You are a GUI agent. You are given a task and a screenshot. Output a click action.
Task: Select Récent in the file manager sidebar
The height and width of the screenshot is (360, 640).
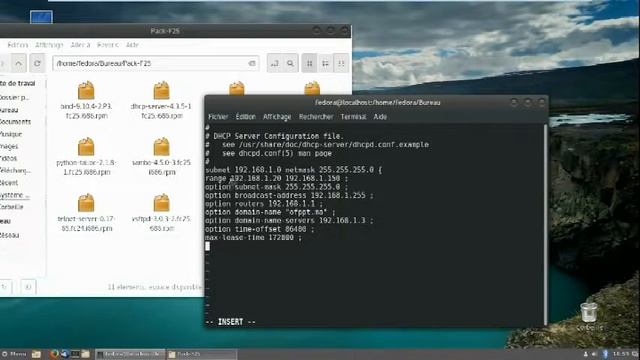click(9, 182)
